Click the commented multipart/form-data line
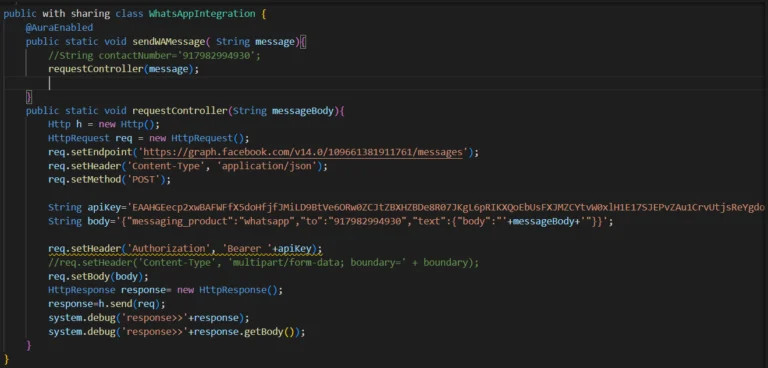This screenshot has width=768, height=368. coord(263,263)
